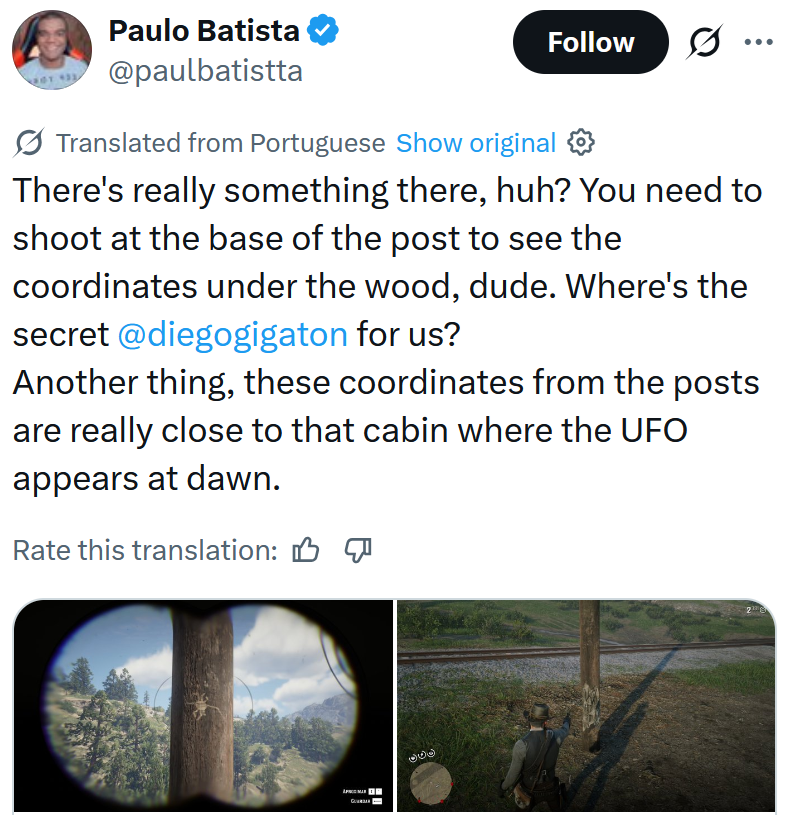Toggle the negative translation rating

point(356,550)
